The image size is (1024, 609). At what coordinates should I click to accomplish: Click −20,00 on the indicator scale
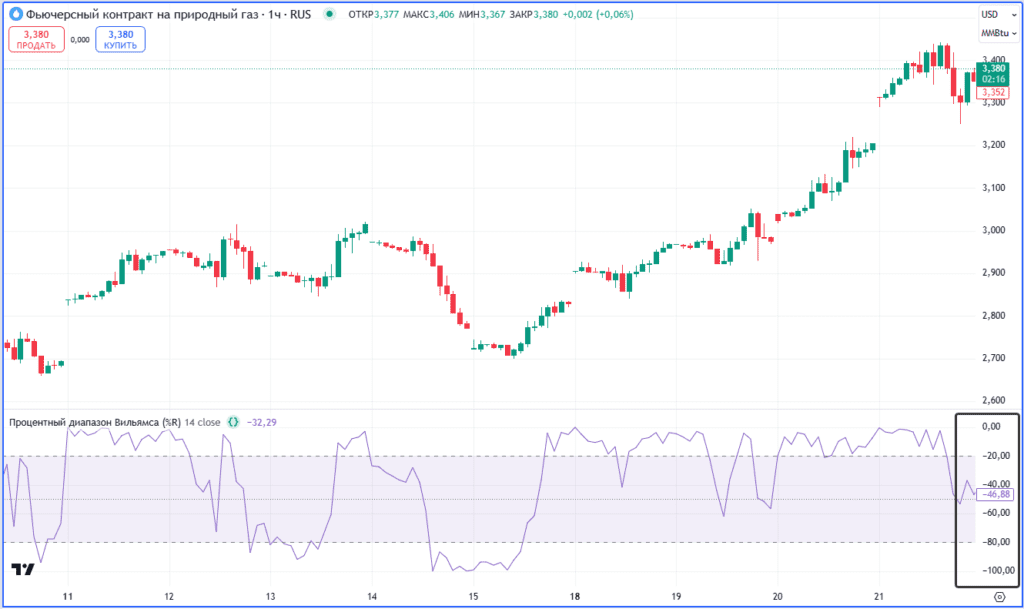[x=995, y=456]
